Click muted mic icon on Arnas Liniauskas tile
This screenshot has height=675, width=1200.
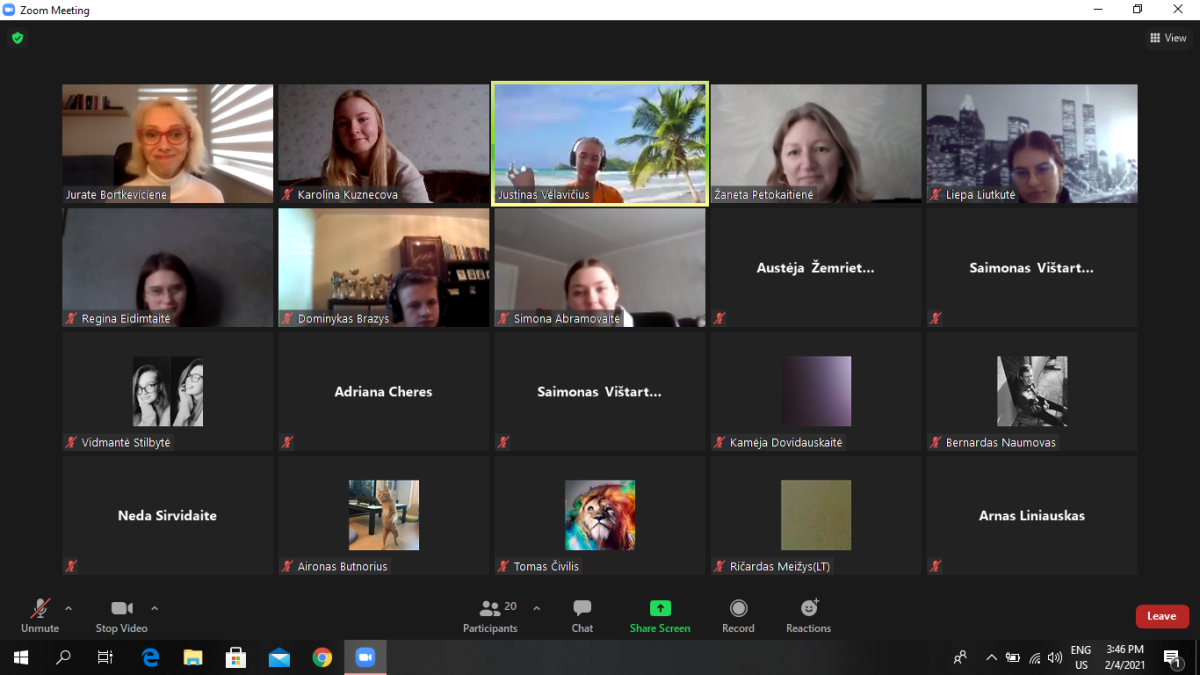tap(936, 566)
